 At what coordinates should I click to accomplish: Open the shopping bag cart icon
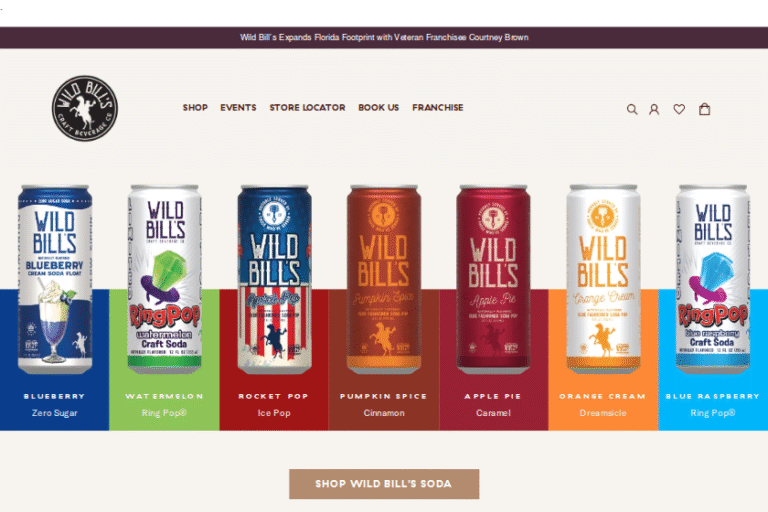coord(704,109)
